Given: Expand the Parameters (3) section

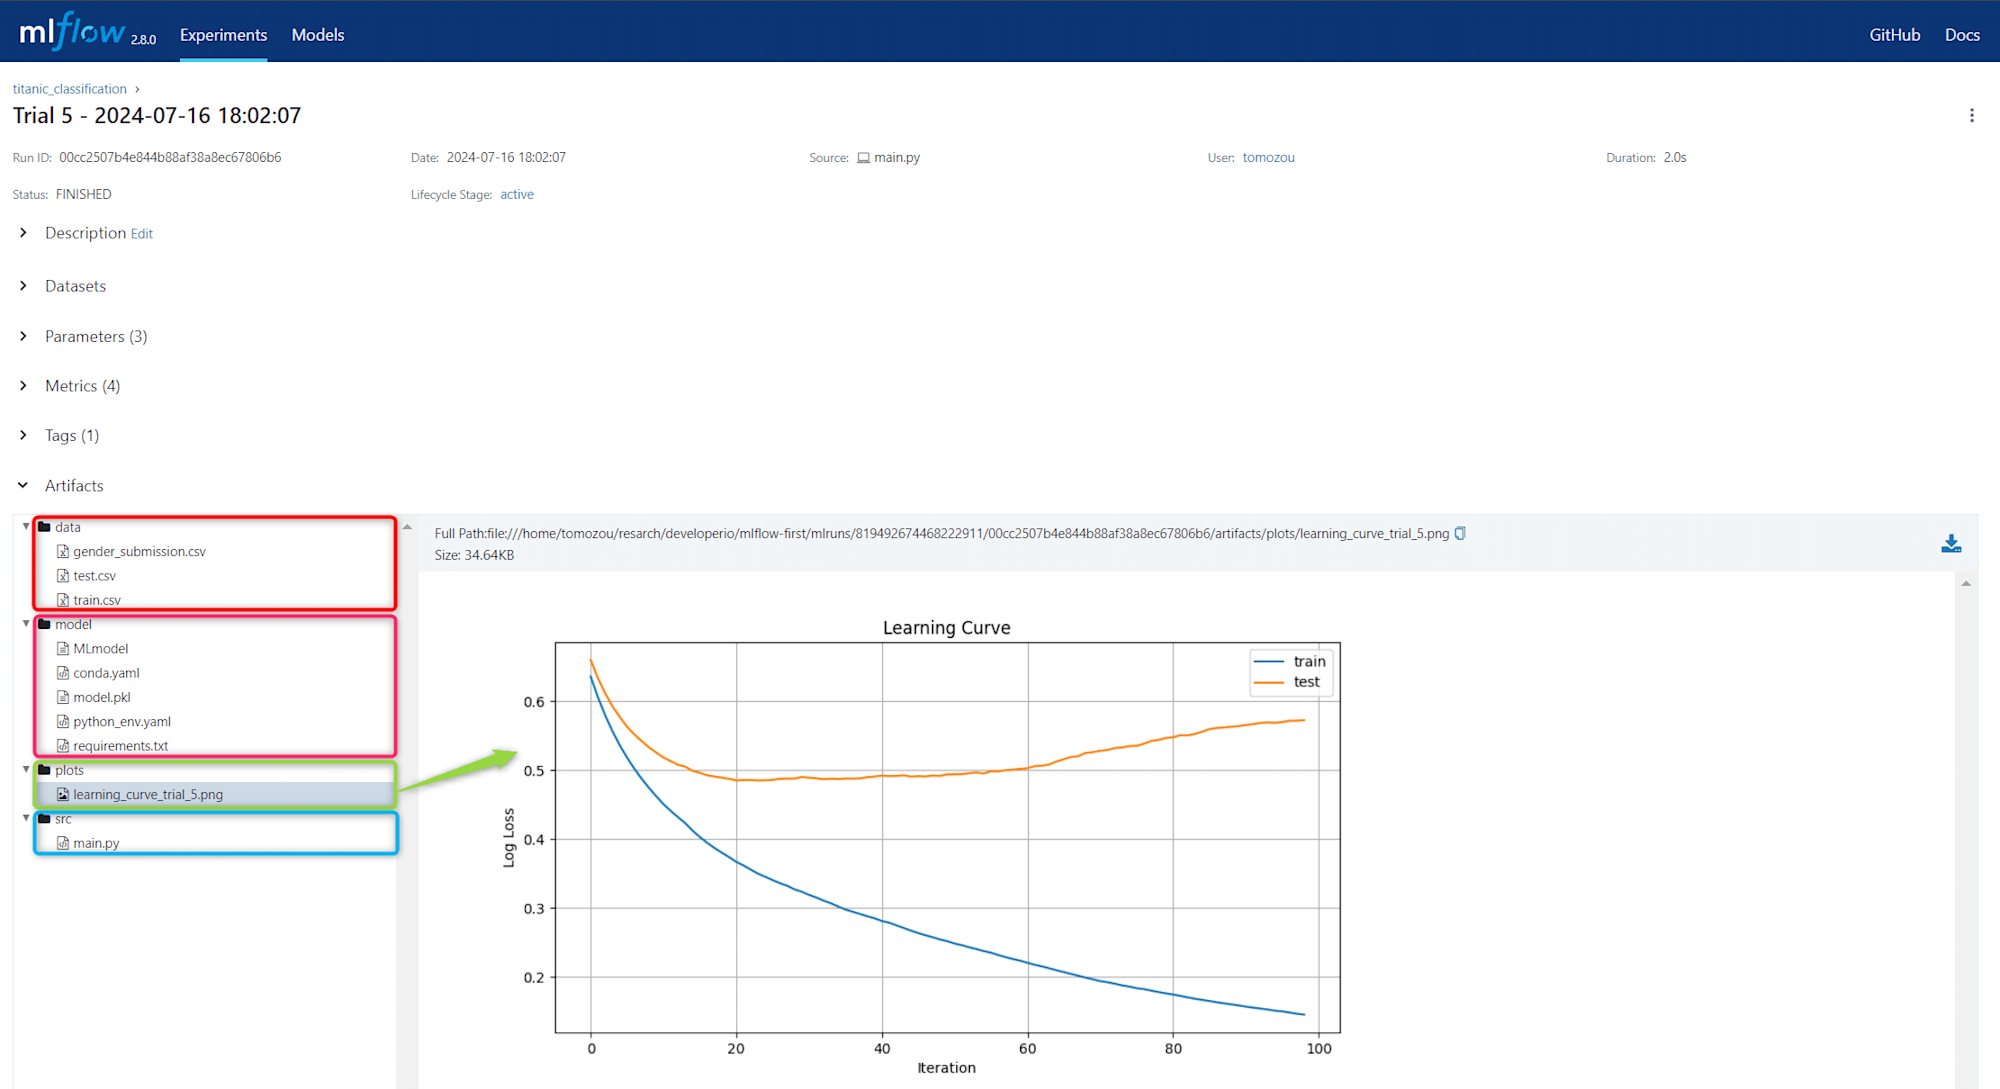Looking at the screenshot, I should (x=23, y=336).
